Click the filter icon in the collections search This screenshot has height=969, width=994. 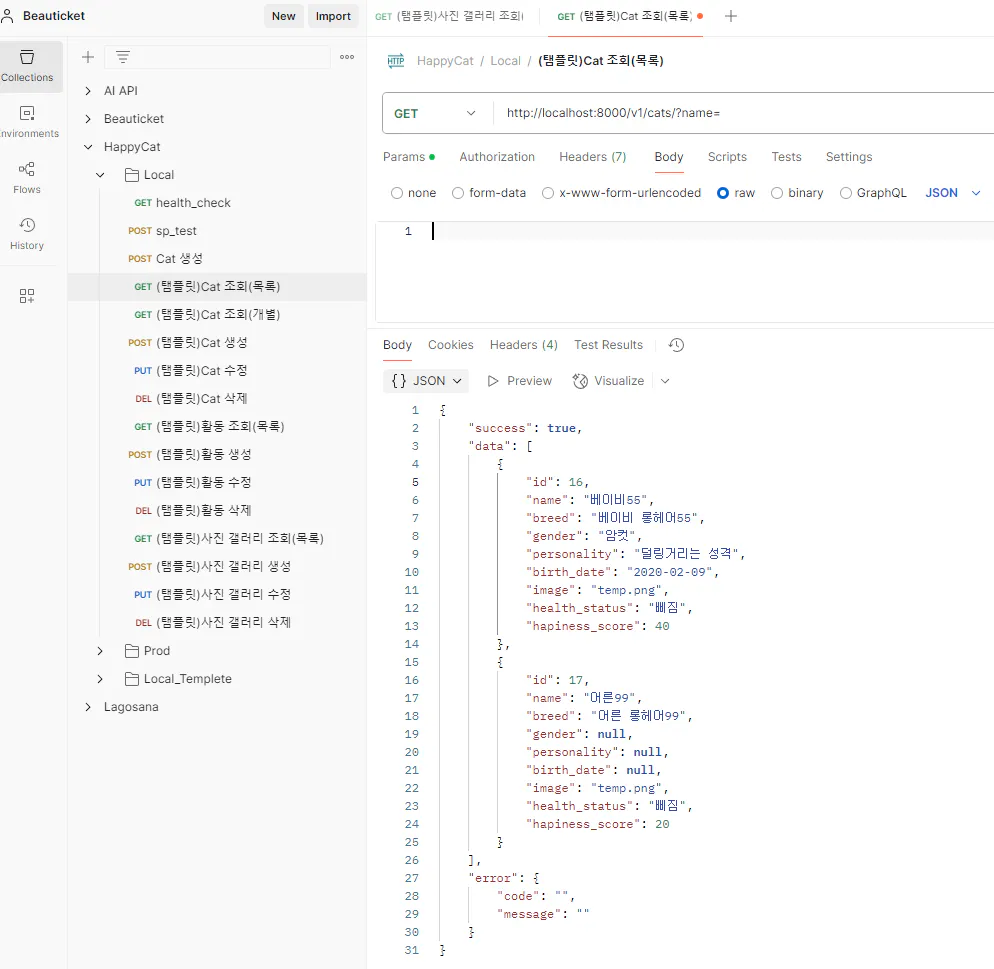tap(123, 57)
